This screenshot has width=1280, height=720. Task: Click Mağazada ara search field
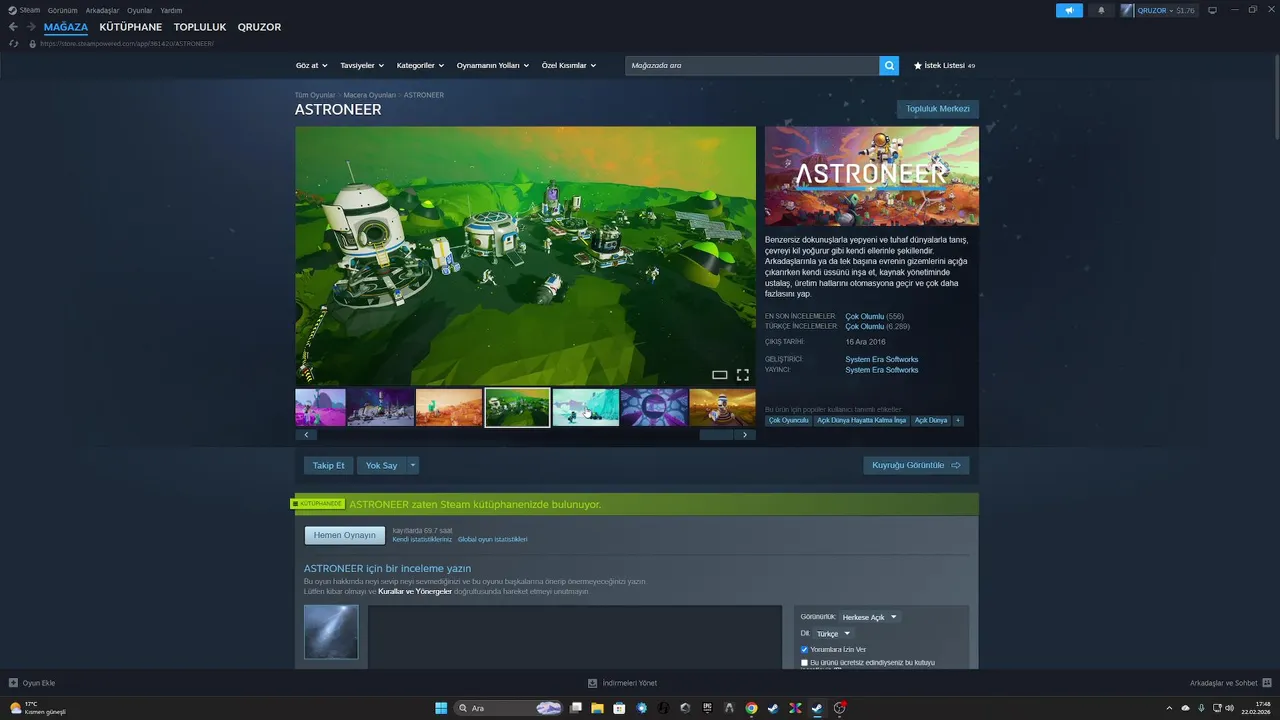click(752, 65)
